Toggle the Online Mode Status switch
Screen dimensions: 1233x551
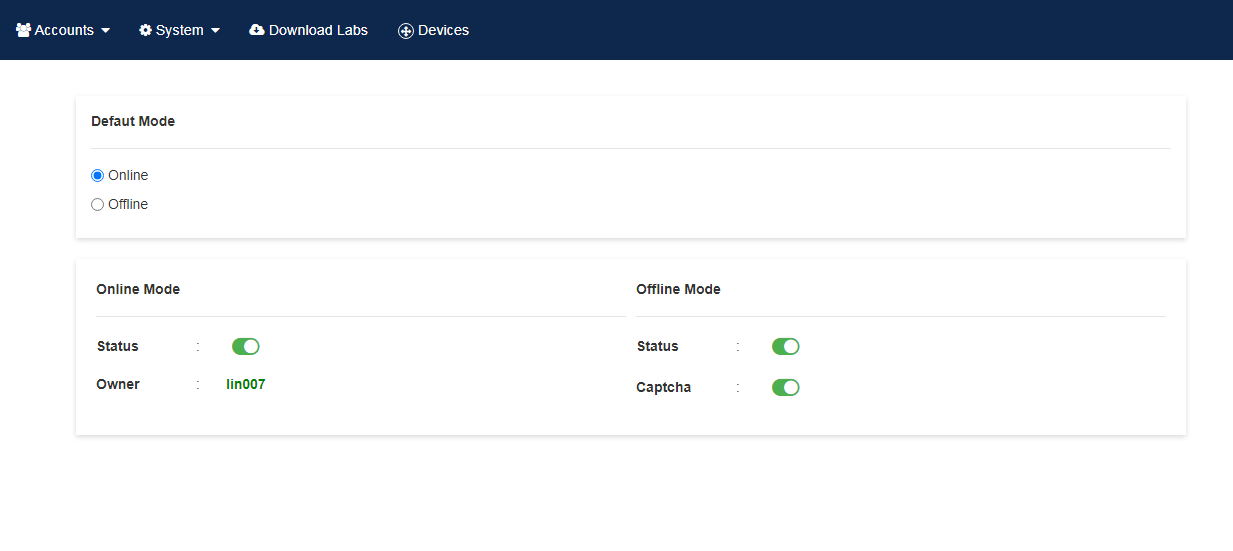coord(246,346)
